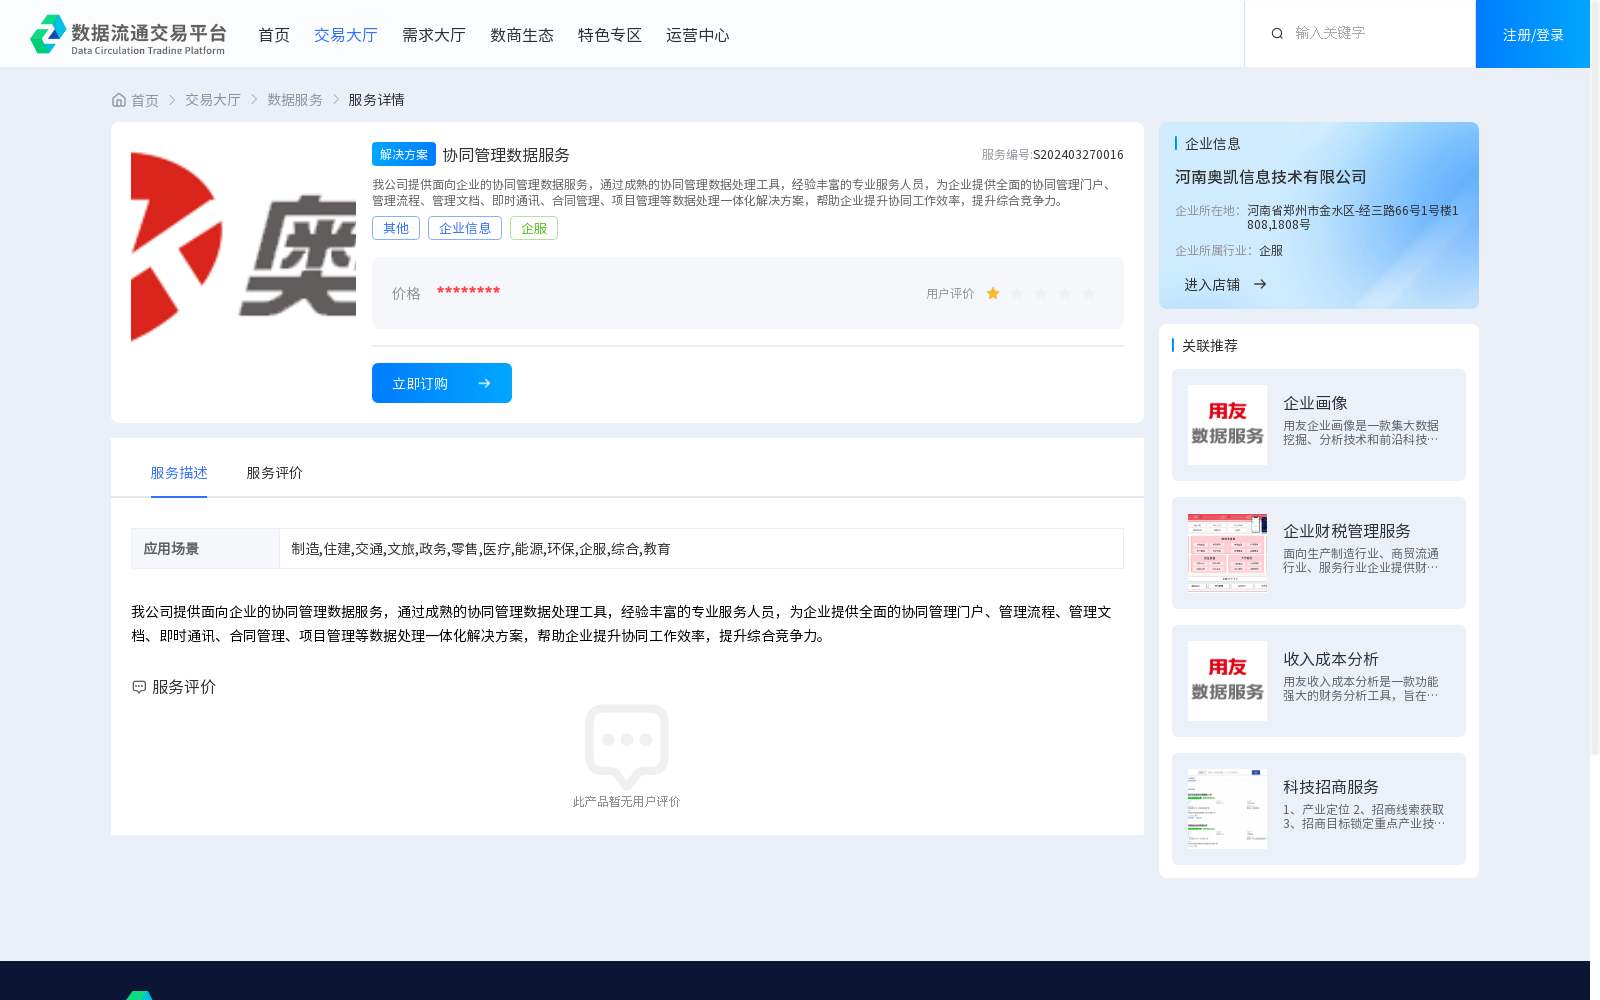Click the third rating star

point(1041,293)
